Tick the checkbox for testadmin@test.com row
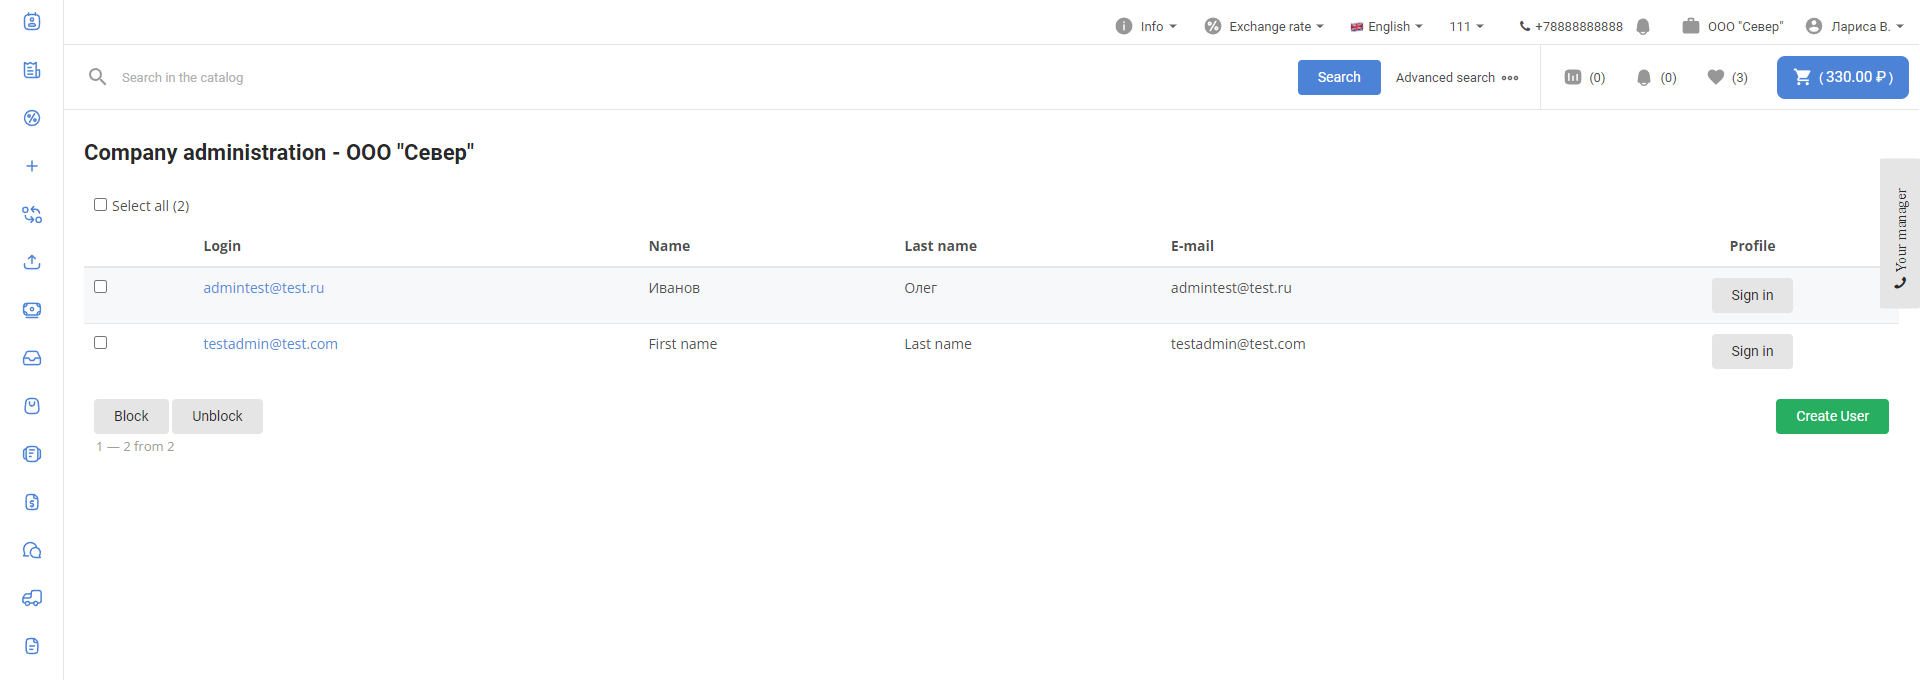 100,343
